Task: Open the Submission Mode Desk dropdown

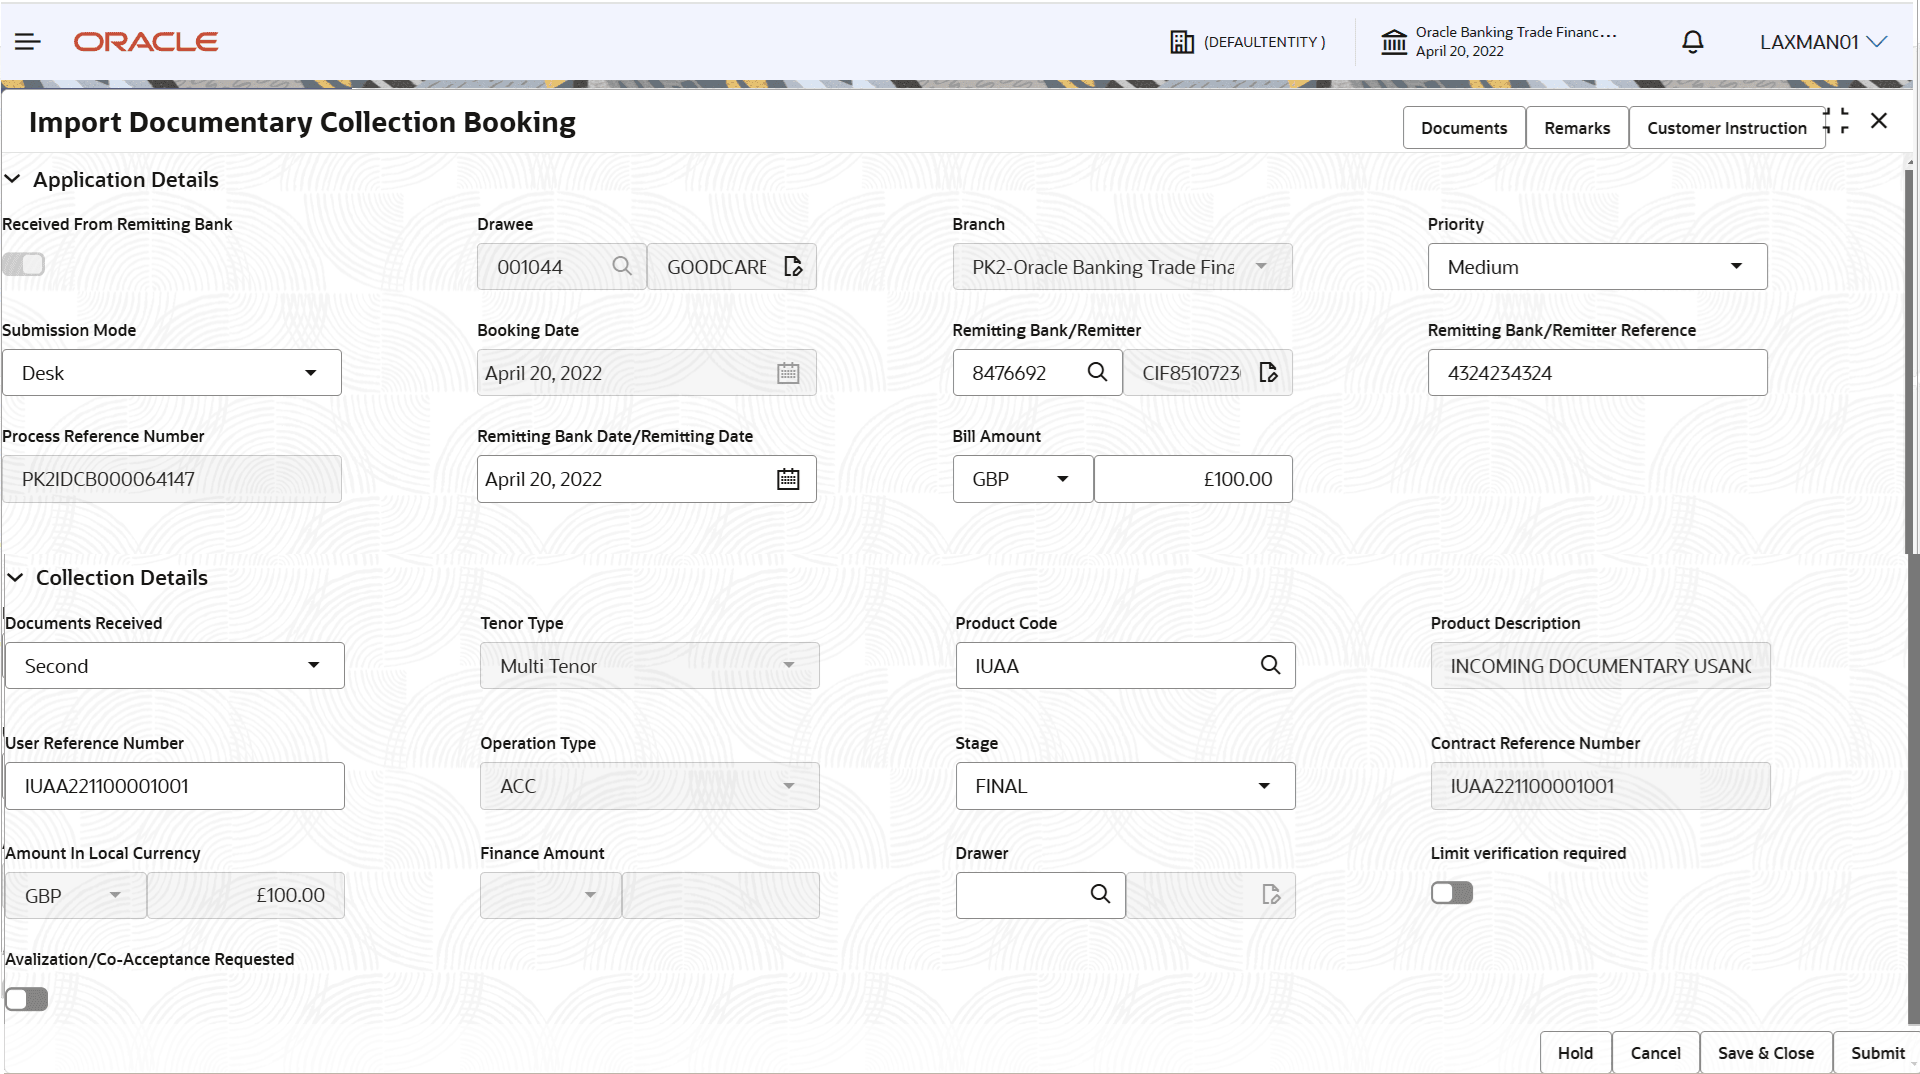Action: click(172, 373)
